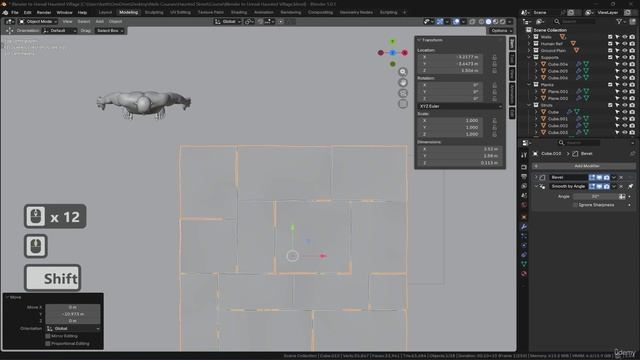Open the World properties tab icon
Viewport: 640px width, 360px height.
[524, 205]
